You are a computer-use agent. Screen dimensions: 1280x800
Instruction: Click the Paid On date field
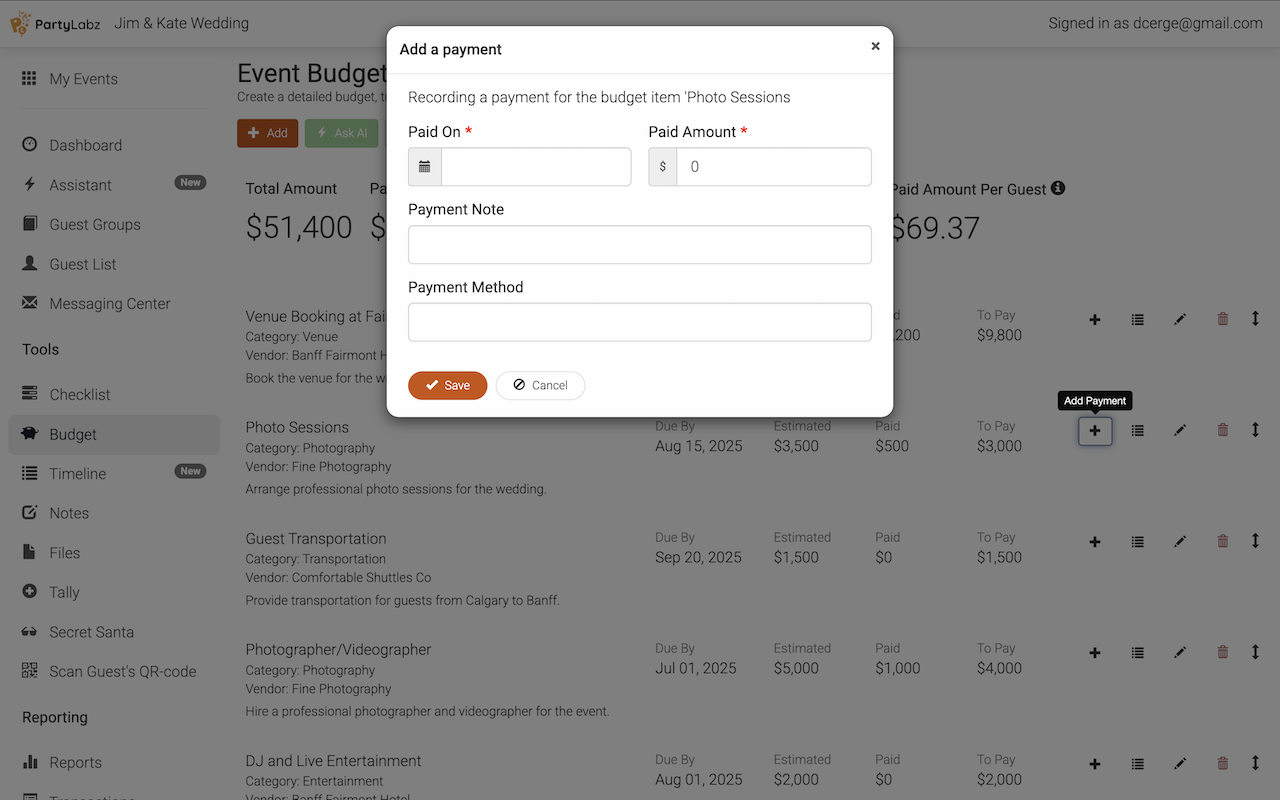536,167
